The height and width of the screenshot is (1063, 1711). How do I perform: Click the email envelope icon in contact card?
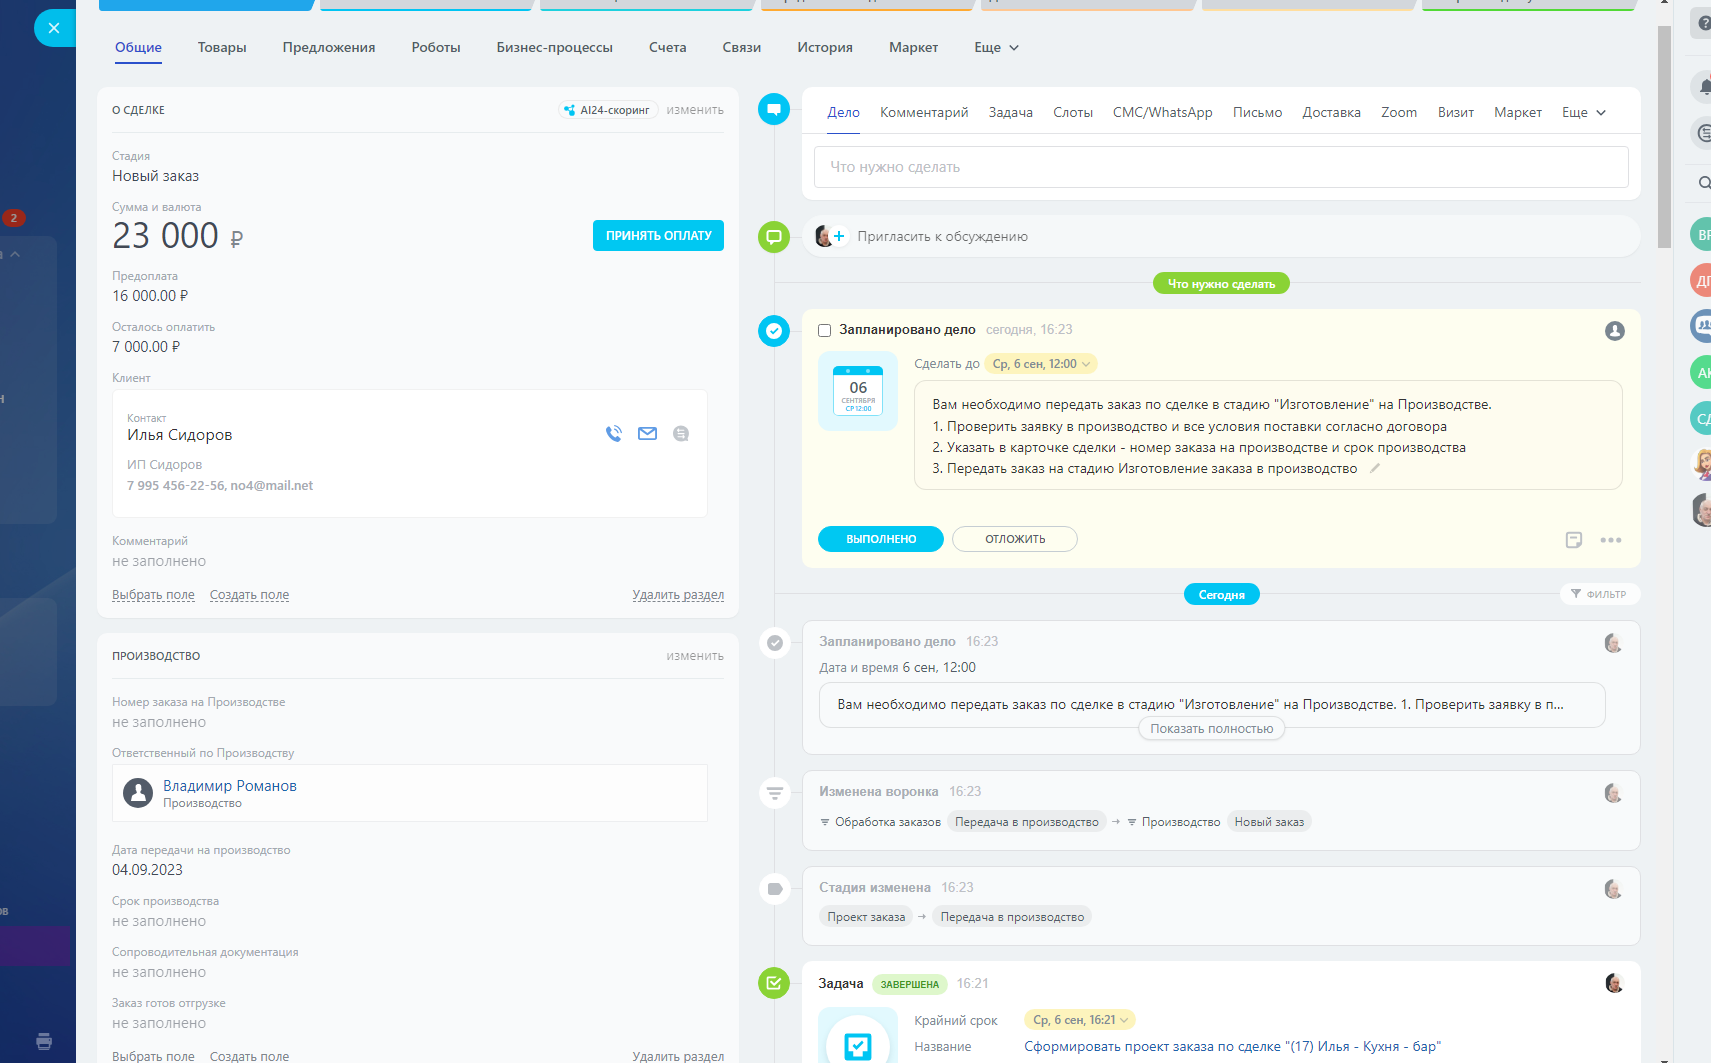[x=648, y=434]
